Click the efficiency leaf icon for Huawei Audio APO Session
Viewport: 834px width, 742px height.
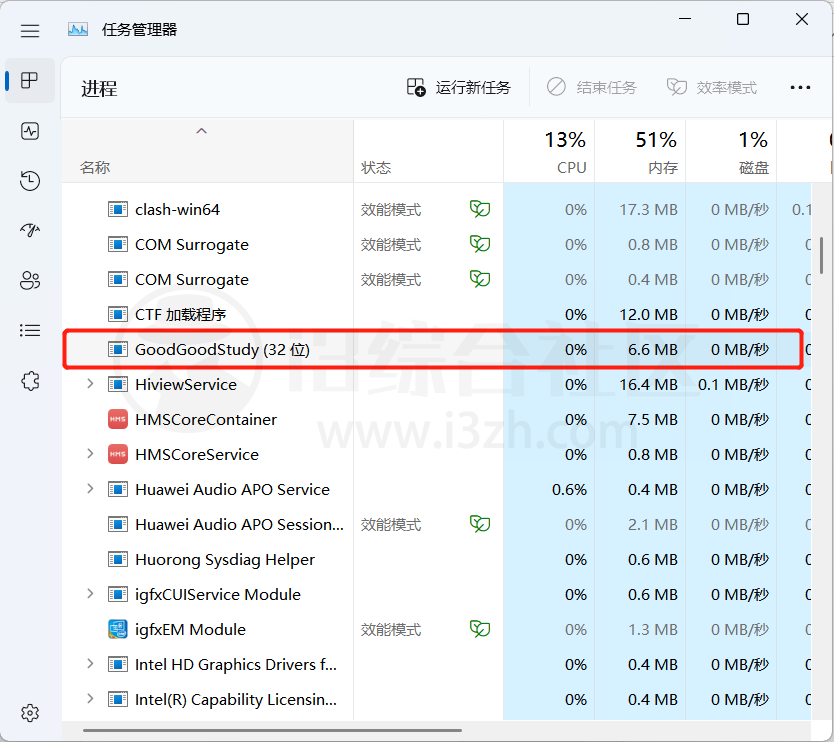point(480,524)
